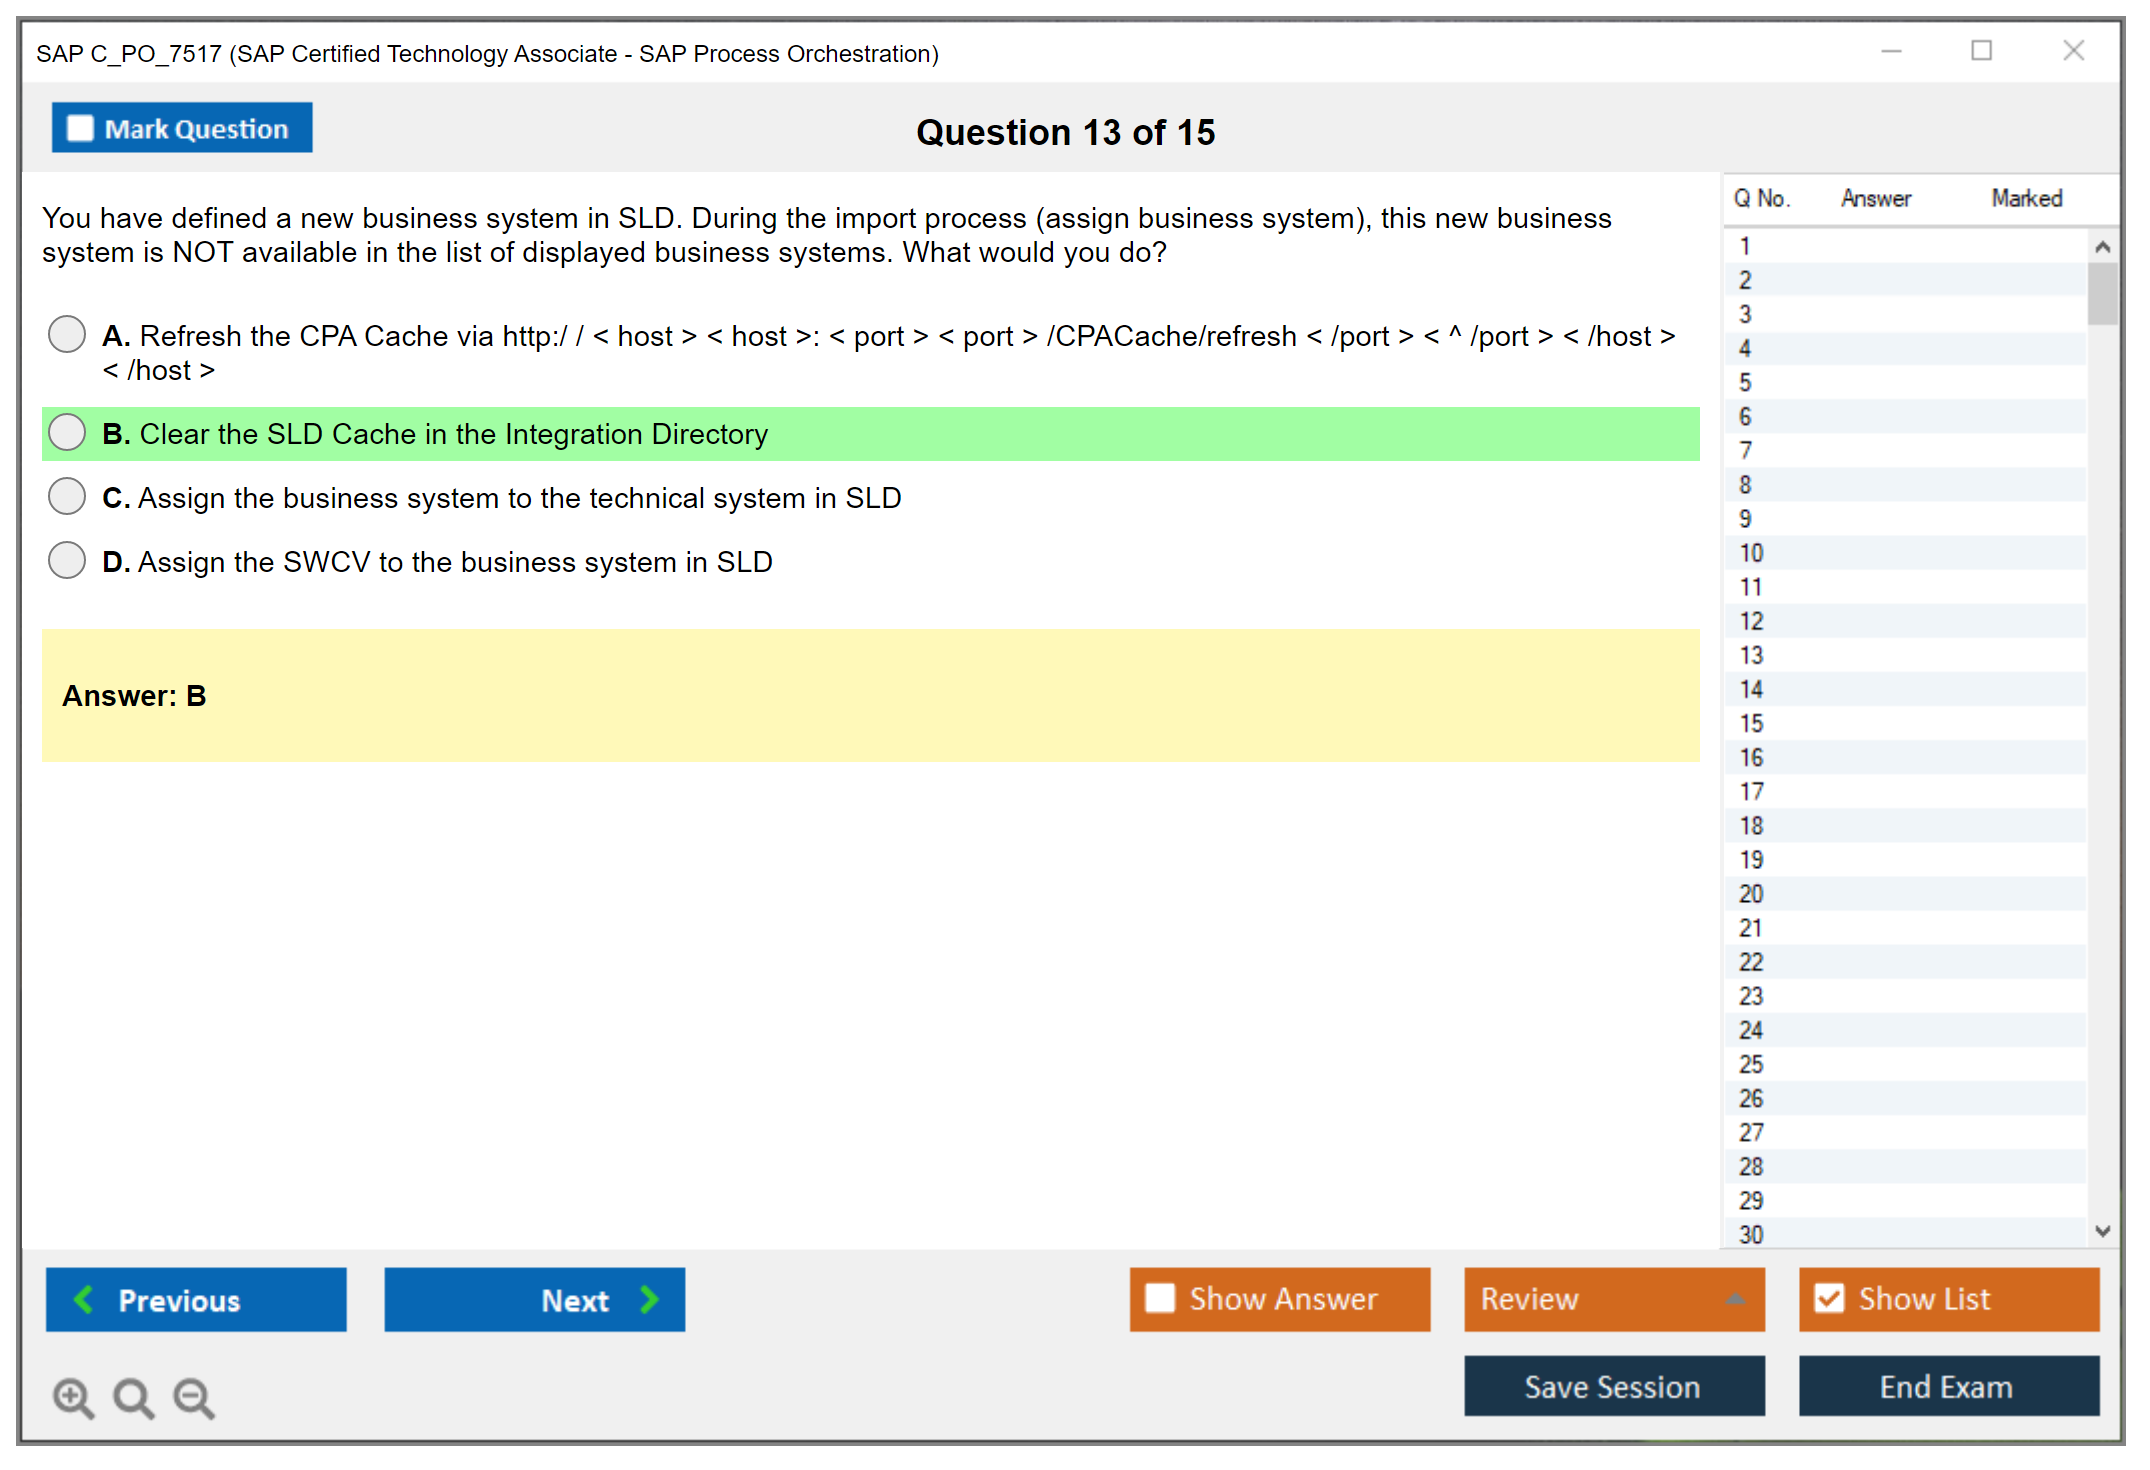The image size is (2150, 1470).
Task: Select radio button for option C
Action: click(67, 496)
